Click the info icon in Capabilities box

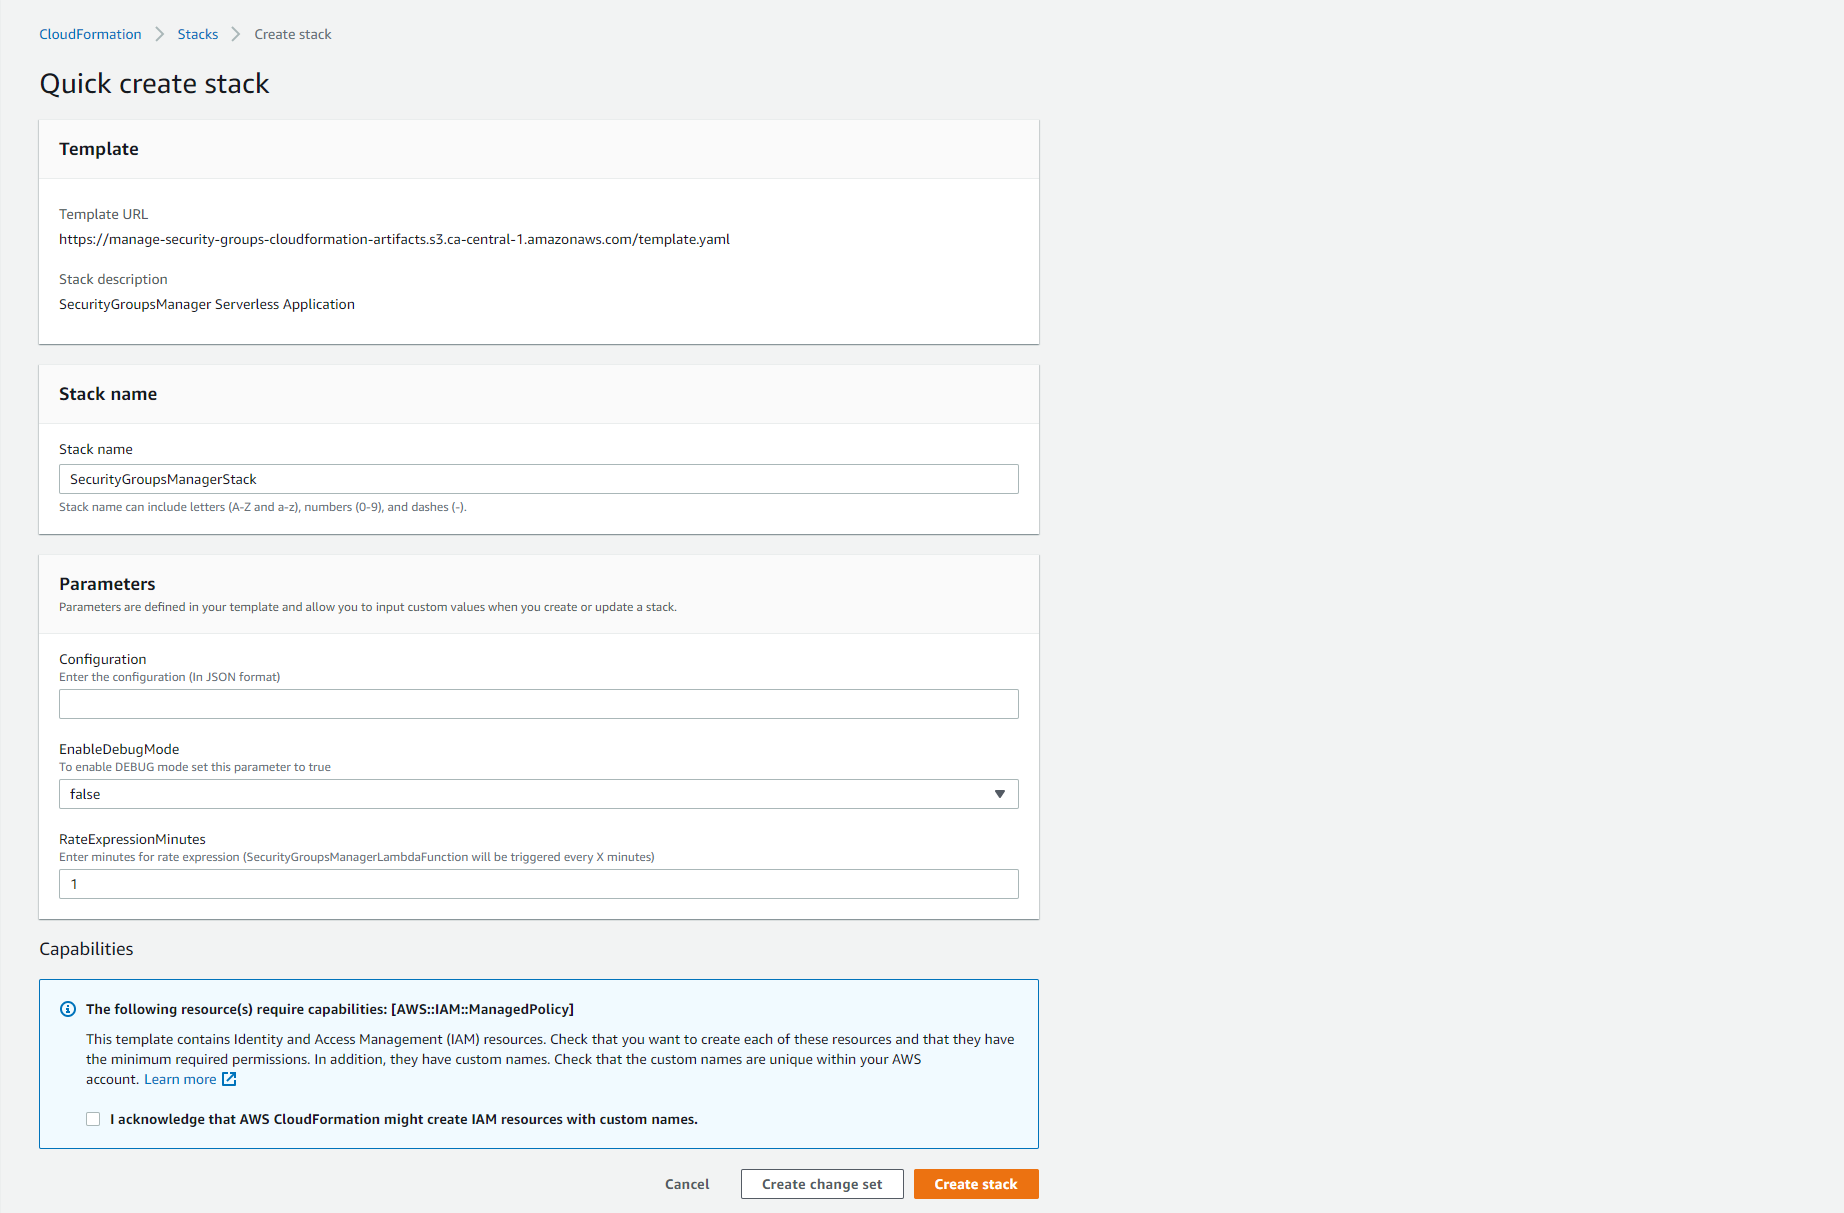point(68,1009)
